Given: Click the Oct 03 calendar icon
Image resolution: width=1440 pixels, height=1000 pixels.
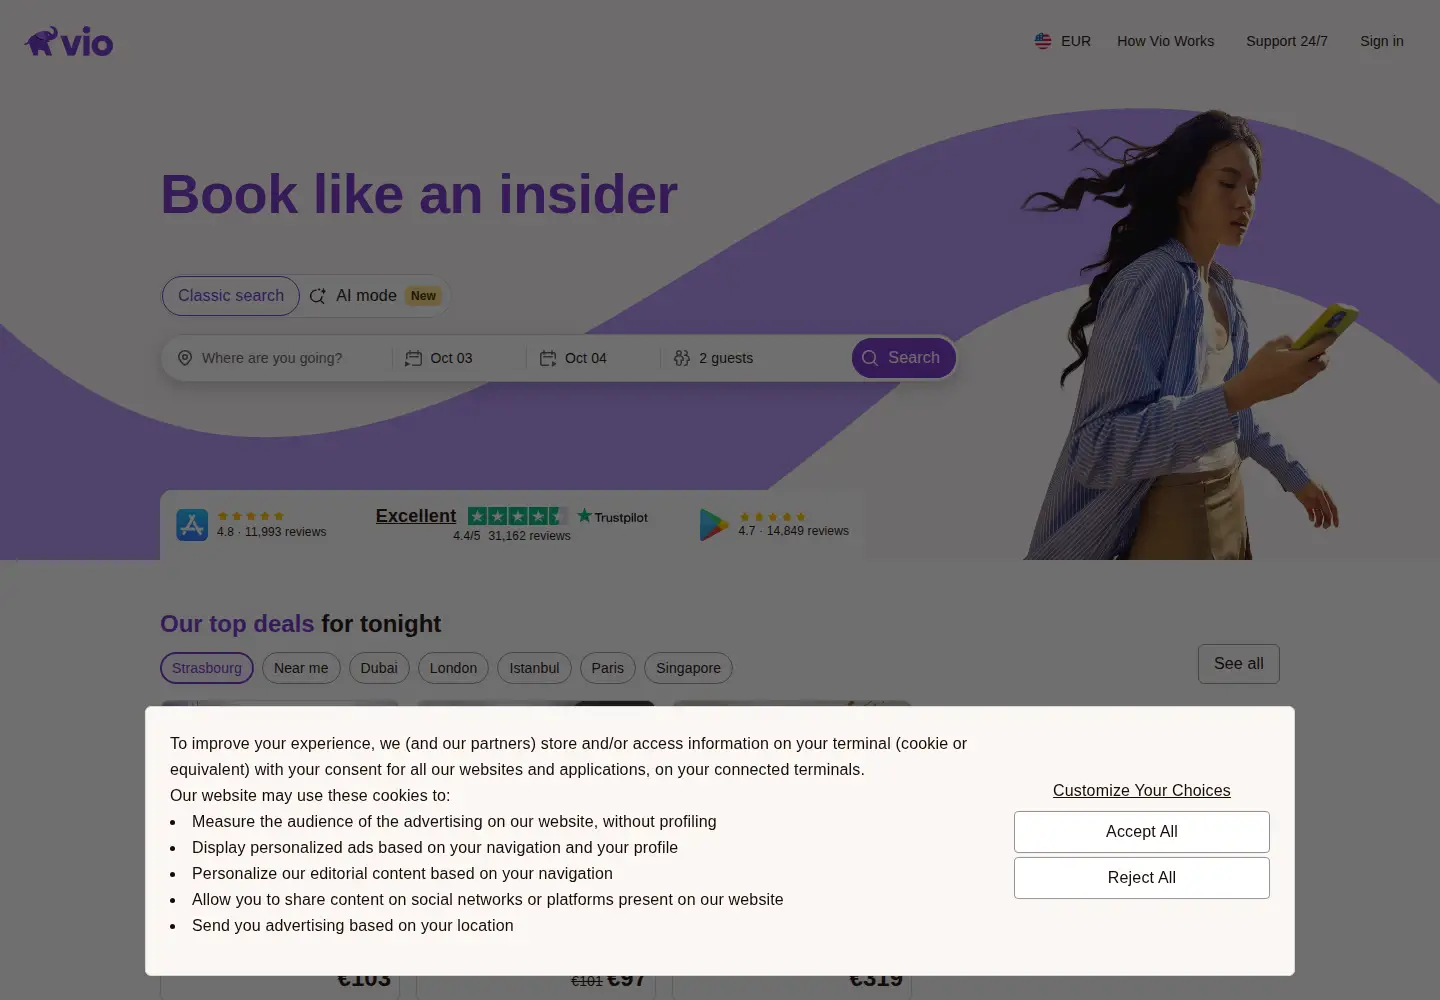Looking at the screenshot, I should (x=413, y=358).
